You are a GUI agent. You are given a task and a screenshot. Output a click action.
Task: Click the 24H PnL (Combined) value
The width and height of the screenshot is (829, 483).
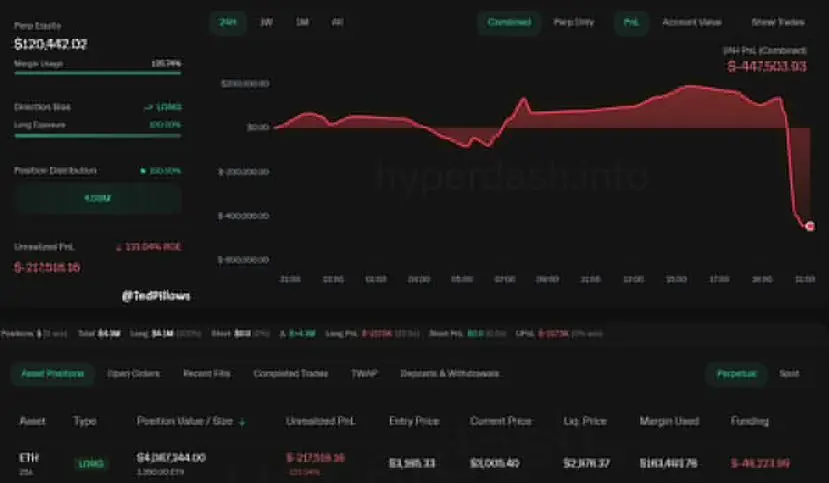(x=767, y=66)
